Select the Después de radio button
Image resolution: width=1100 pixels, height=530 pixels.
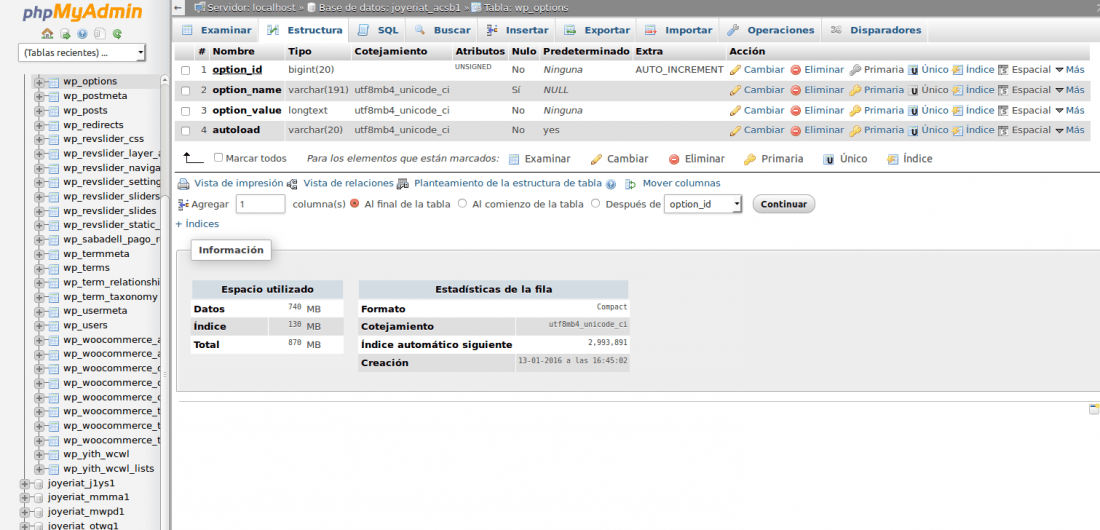(596, 204)
